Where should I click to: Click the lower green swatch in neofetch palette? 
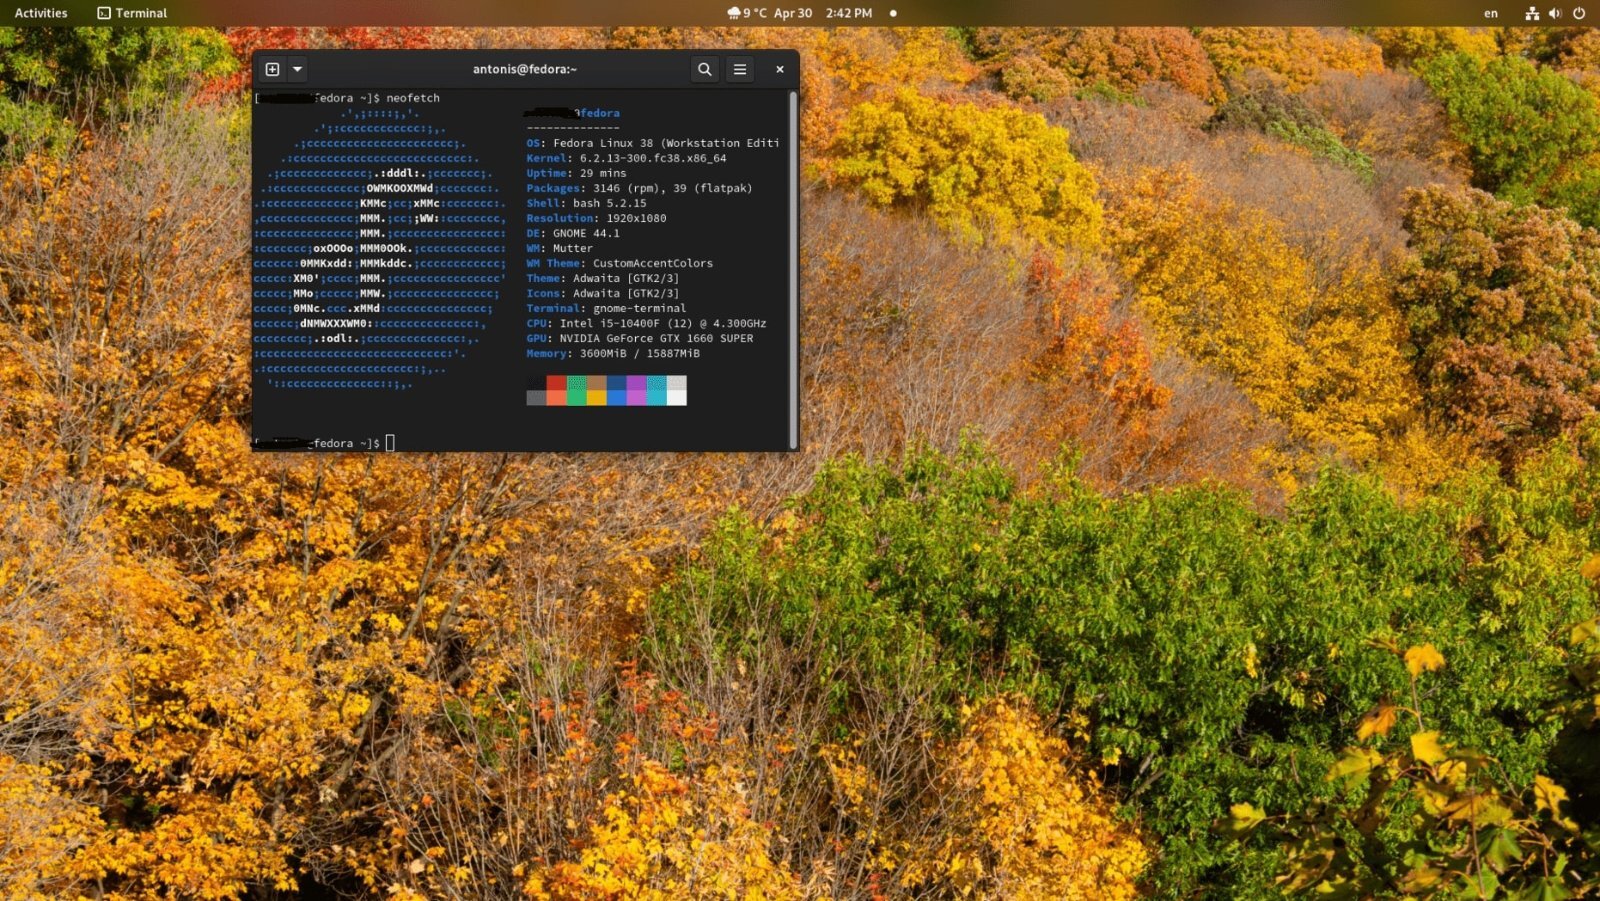pyautogui.click(x=577, y=397)
